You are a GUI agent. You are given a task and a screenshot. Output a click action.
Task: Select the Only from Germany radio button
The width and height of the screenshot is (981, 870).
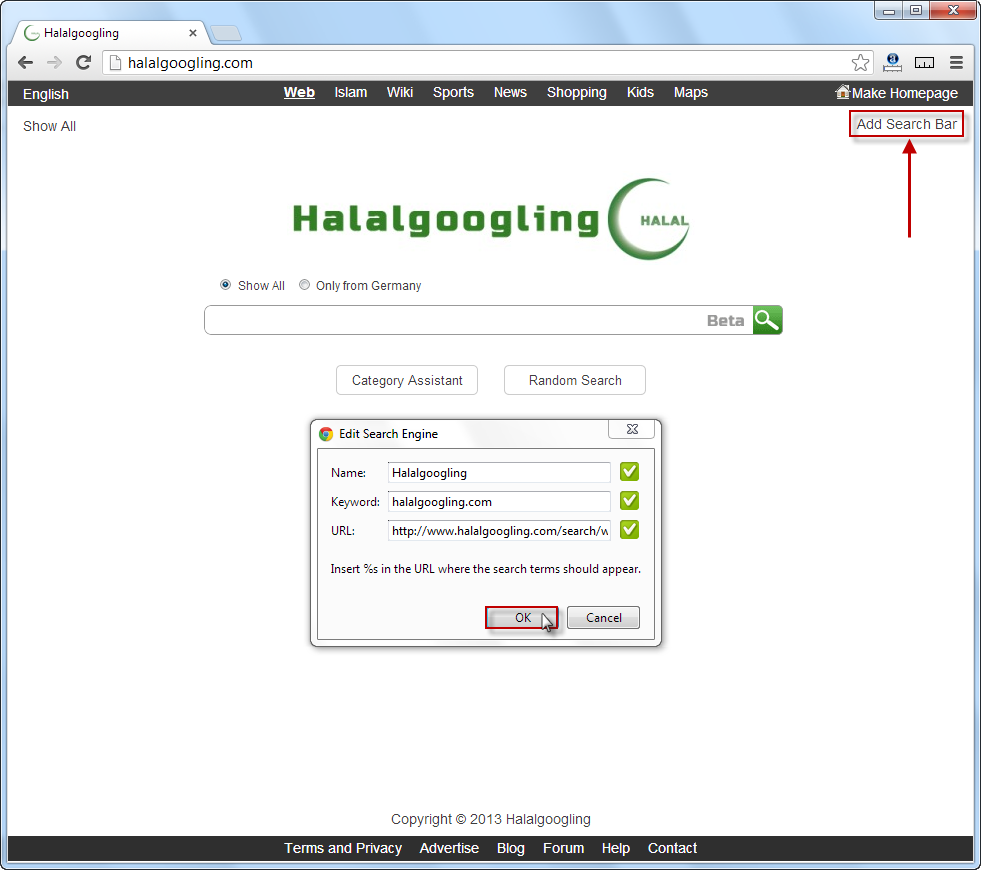[x=304, y=285]
